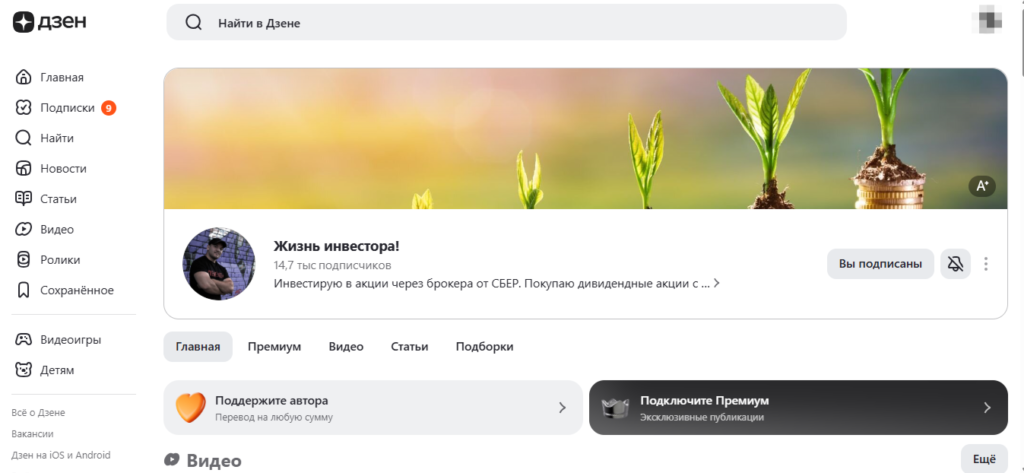1024x473 pixels.
Task: Select the Главная channel tab
Action: 198,346
